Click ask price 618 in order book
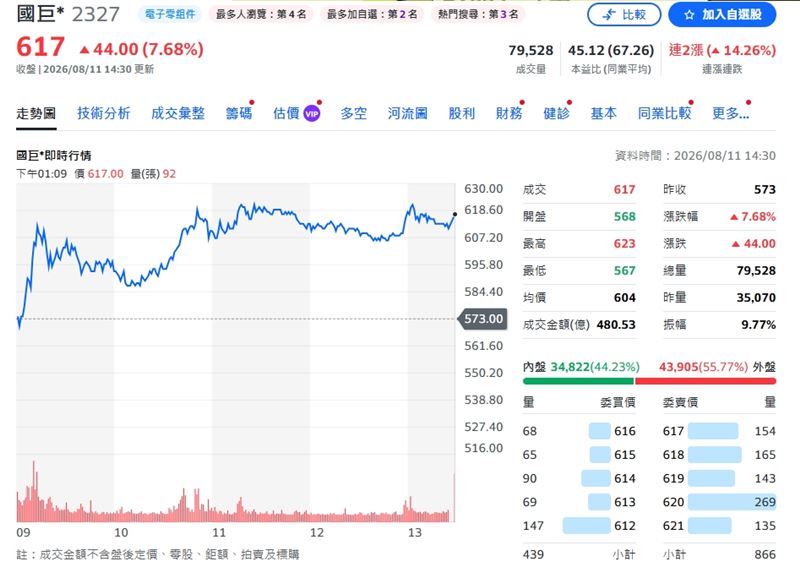 [x=673, y=455]
